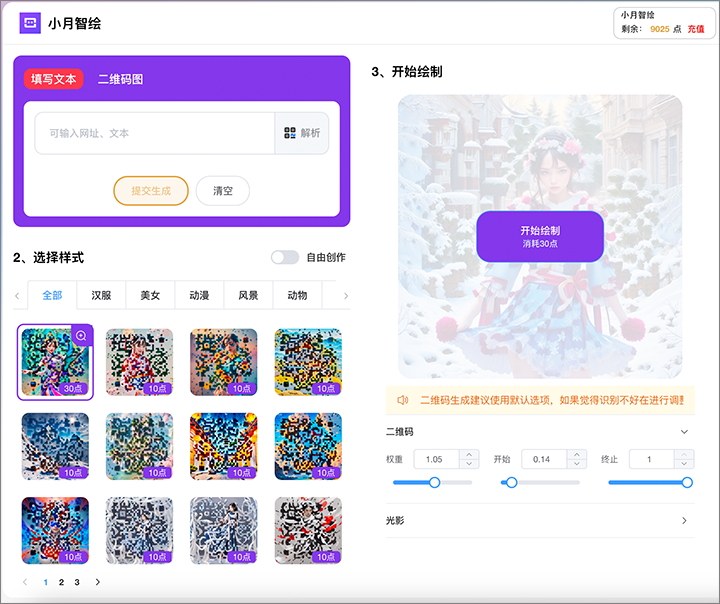Adjust the 权重 slider handle

click(x=434, y=482)
